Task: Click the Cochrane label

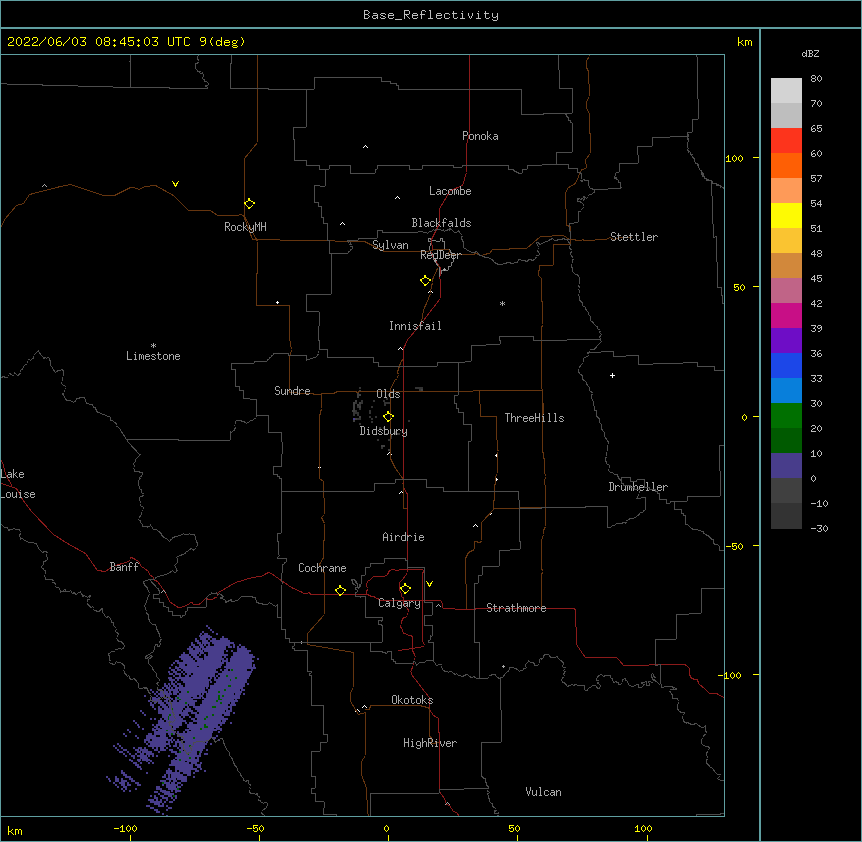Action: [322, 568]
